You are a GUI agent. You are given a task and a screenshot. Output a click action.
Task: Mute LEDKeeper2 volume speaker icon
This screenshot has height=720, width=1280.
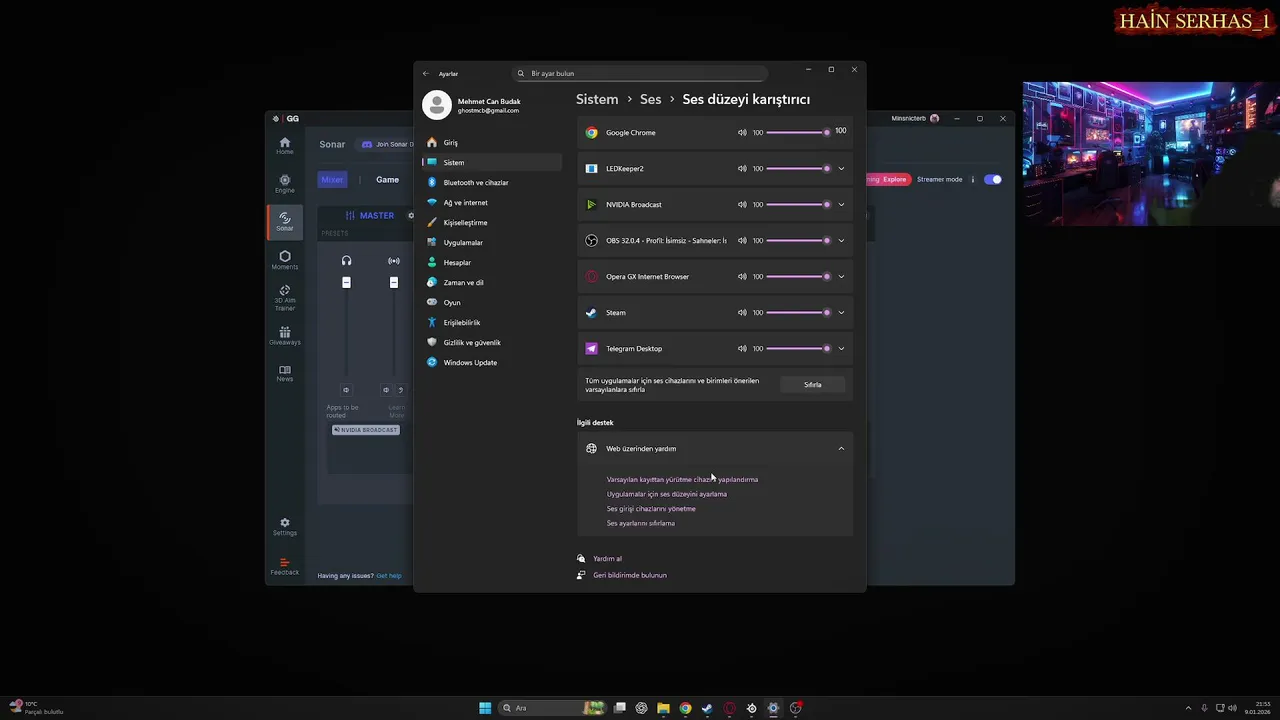pos(742,168)
